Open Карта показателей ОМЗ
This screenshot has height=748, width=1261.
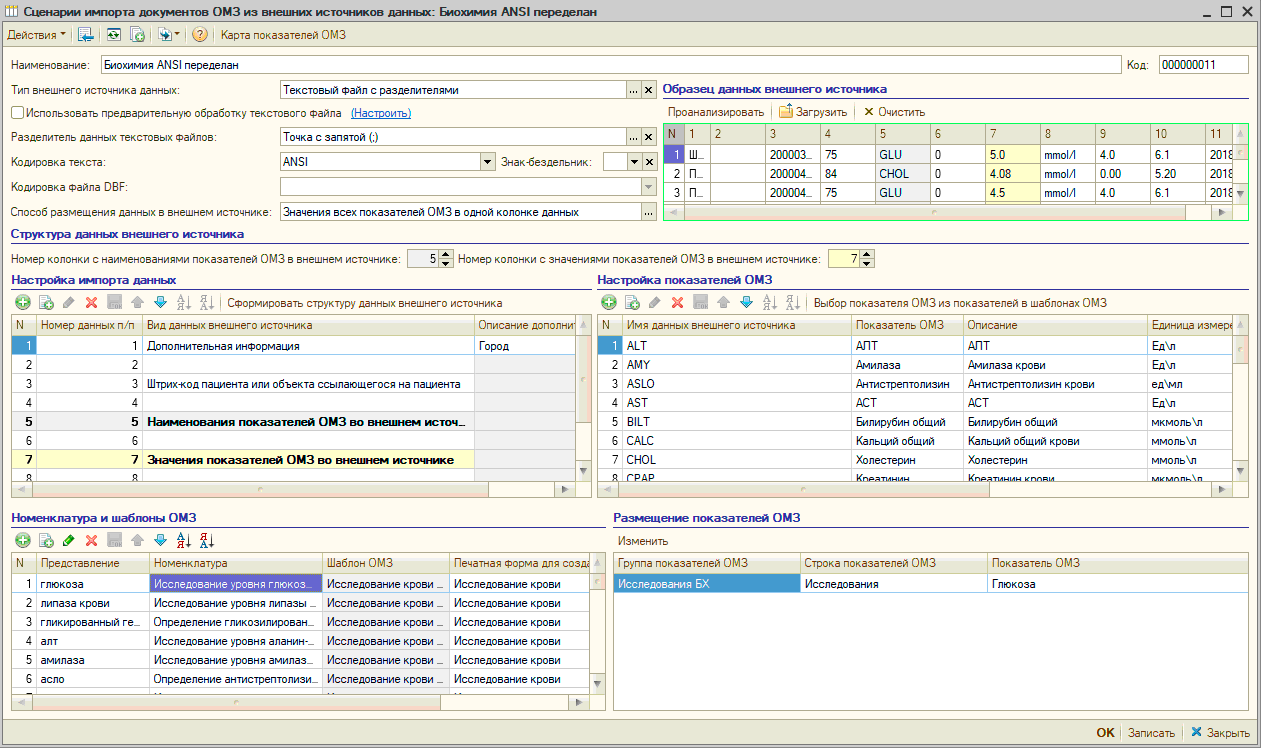[283, 35]
